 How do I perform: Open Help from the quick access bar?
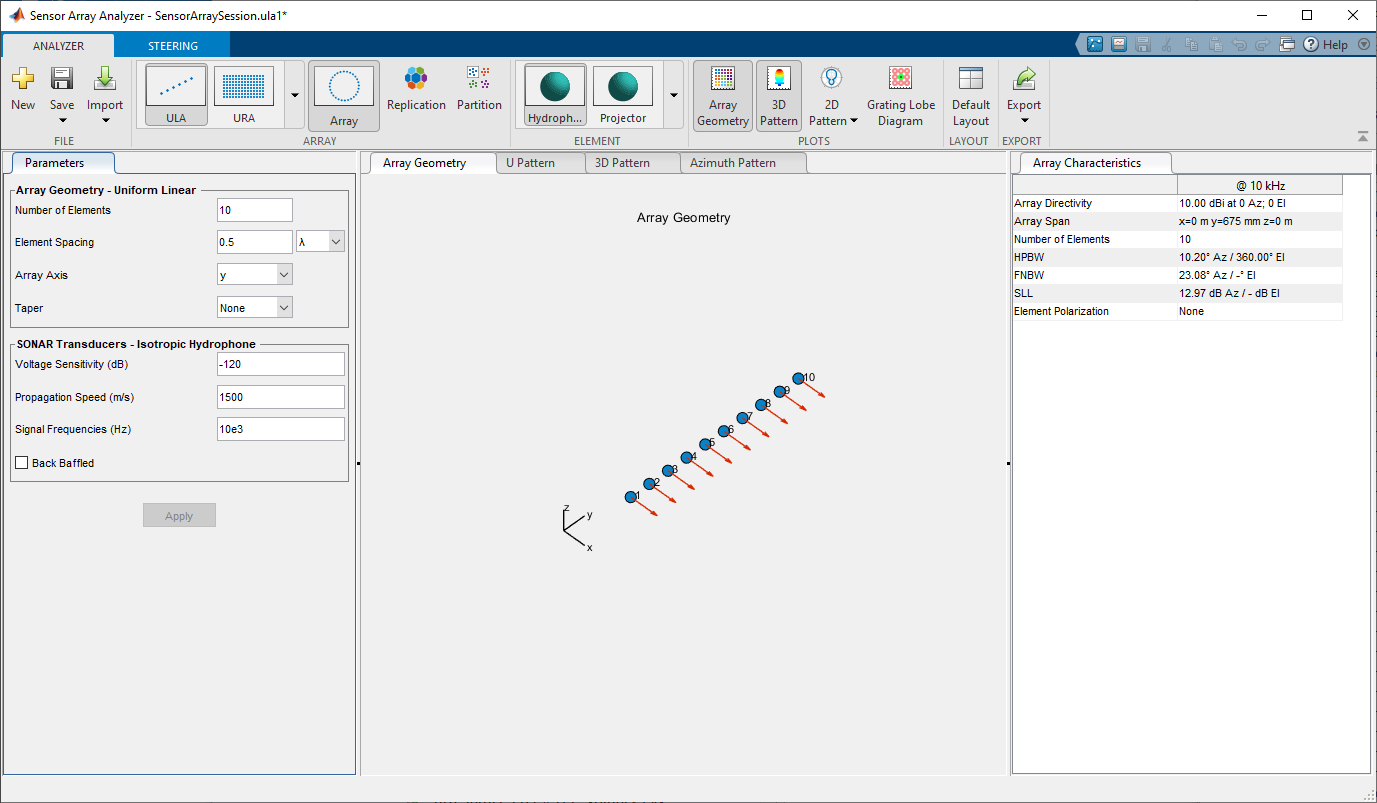coord(1326,45)
